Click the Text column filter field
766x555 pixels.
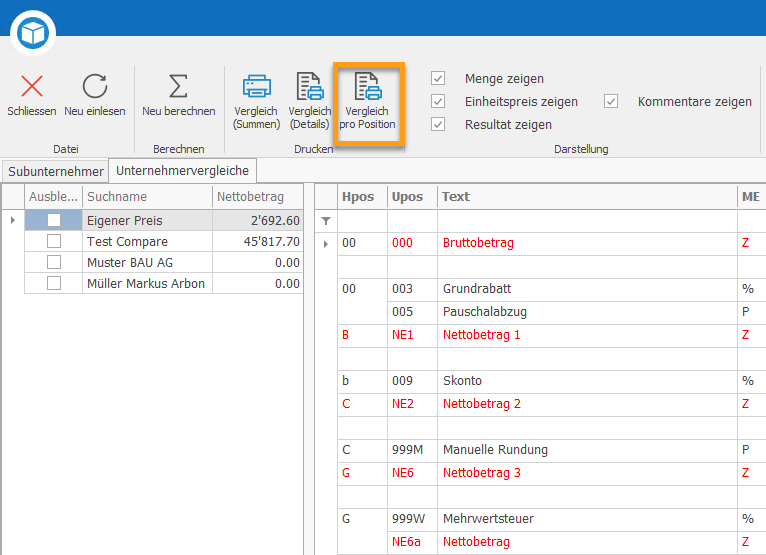click(587, 221)
